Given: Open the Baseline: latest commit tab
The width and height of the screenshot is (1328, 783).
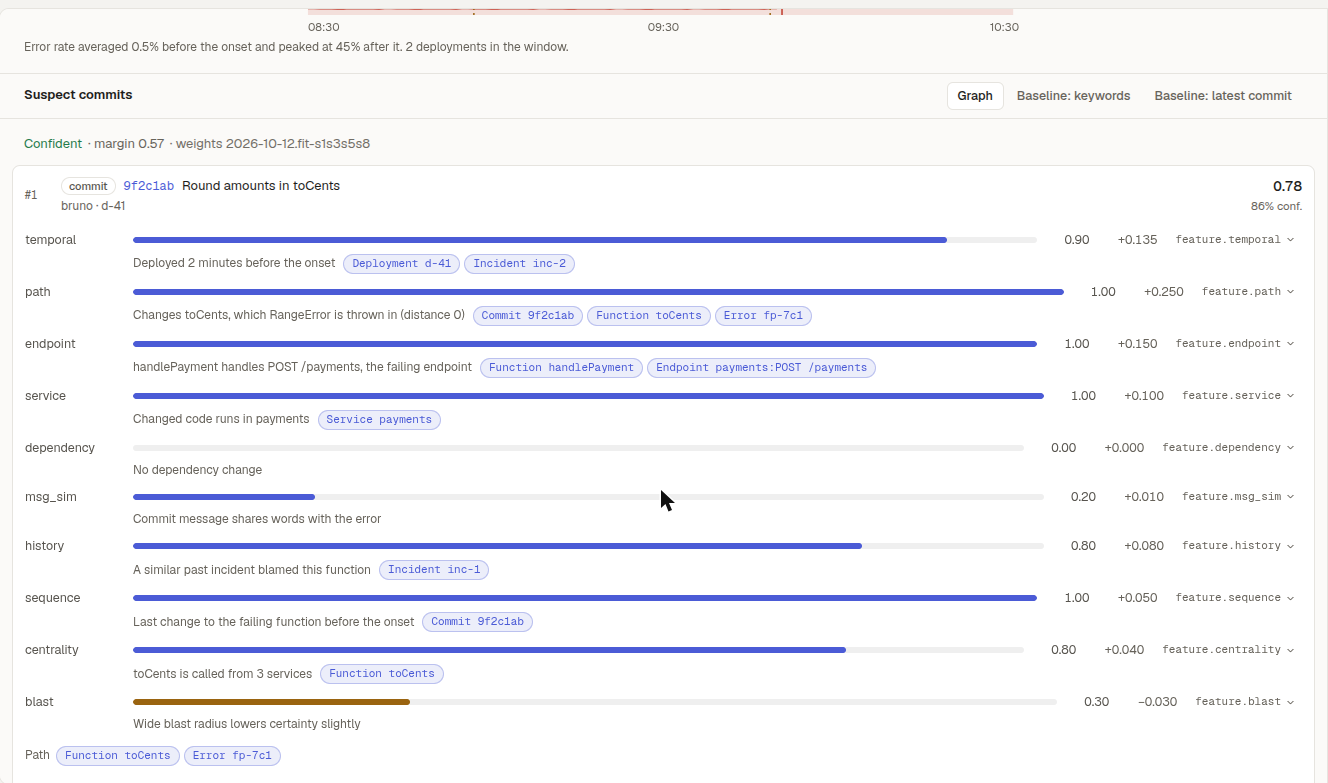Looking at the screenshot, I should pyautogui.click(x=1223, y=96).
